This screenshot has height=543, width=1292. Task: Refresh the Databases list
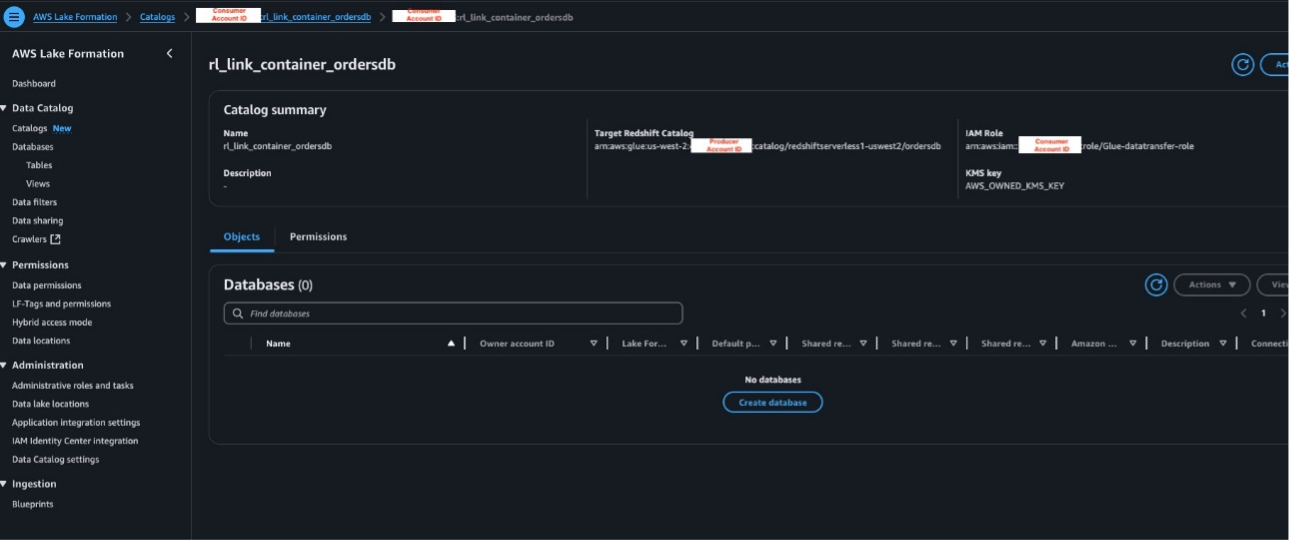[x=1156, y=285]
